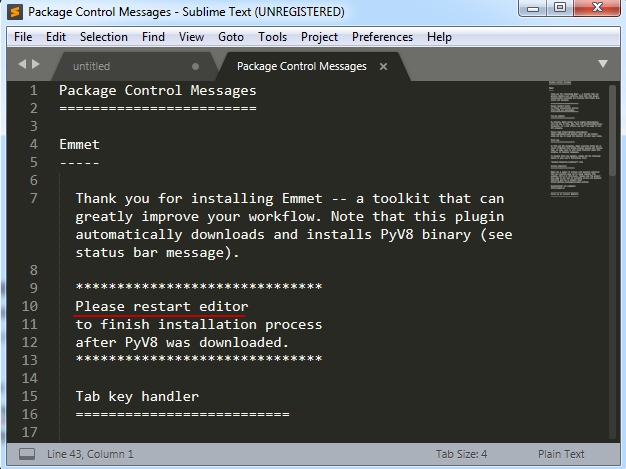The image size is (626, 469).
Task: Click the Sublime Text logo in title bar
Action: point(15,12)
